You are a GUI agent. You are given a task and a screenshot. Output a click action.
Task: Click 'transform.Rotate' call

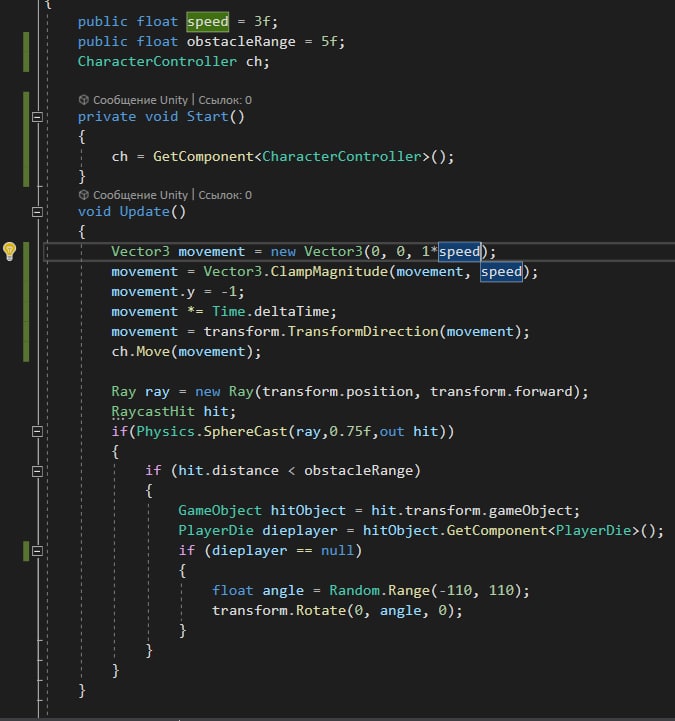279,610
